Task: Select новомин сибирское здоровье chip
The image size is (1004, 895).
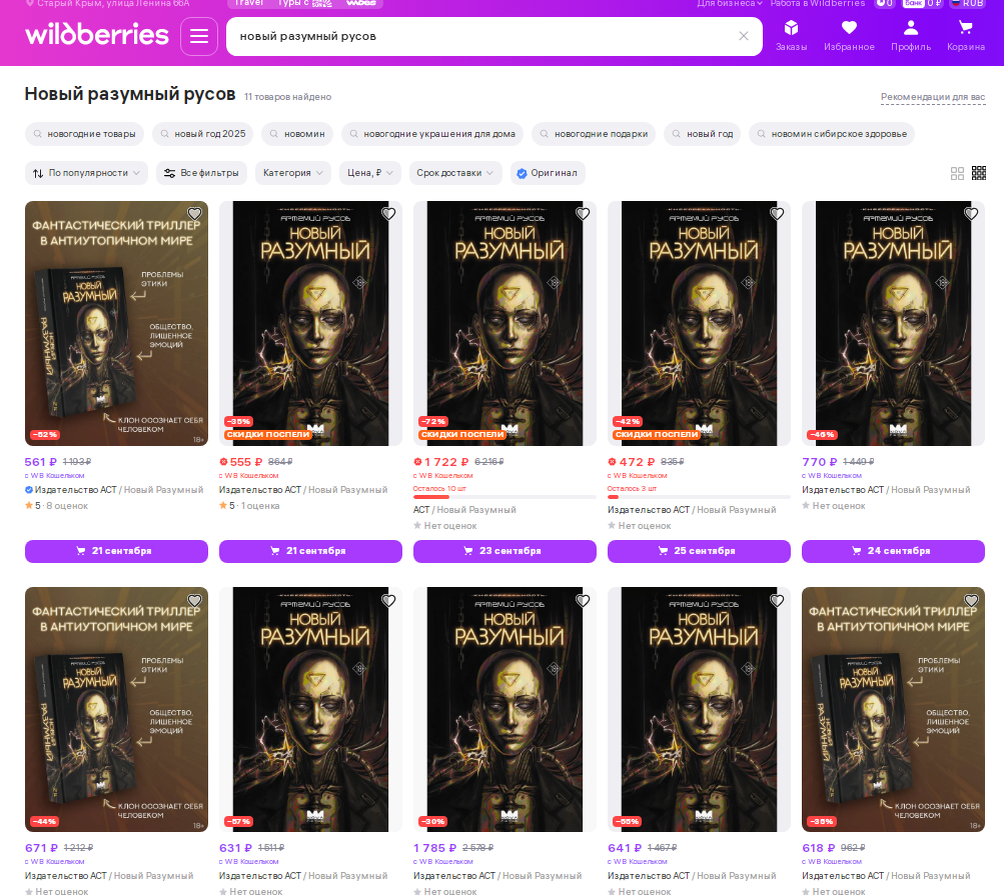Action: point(832,134)
